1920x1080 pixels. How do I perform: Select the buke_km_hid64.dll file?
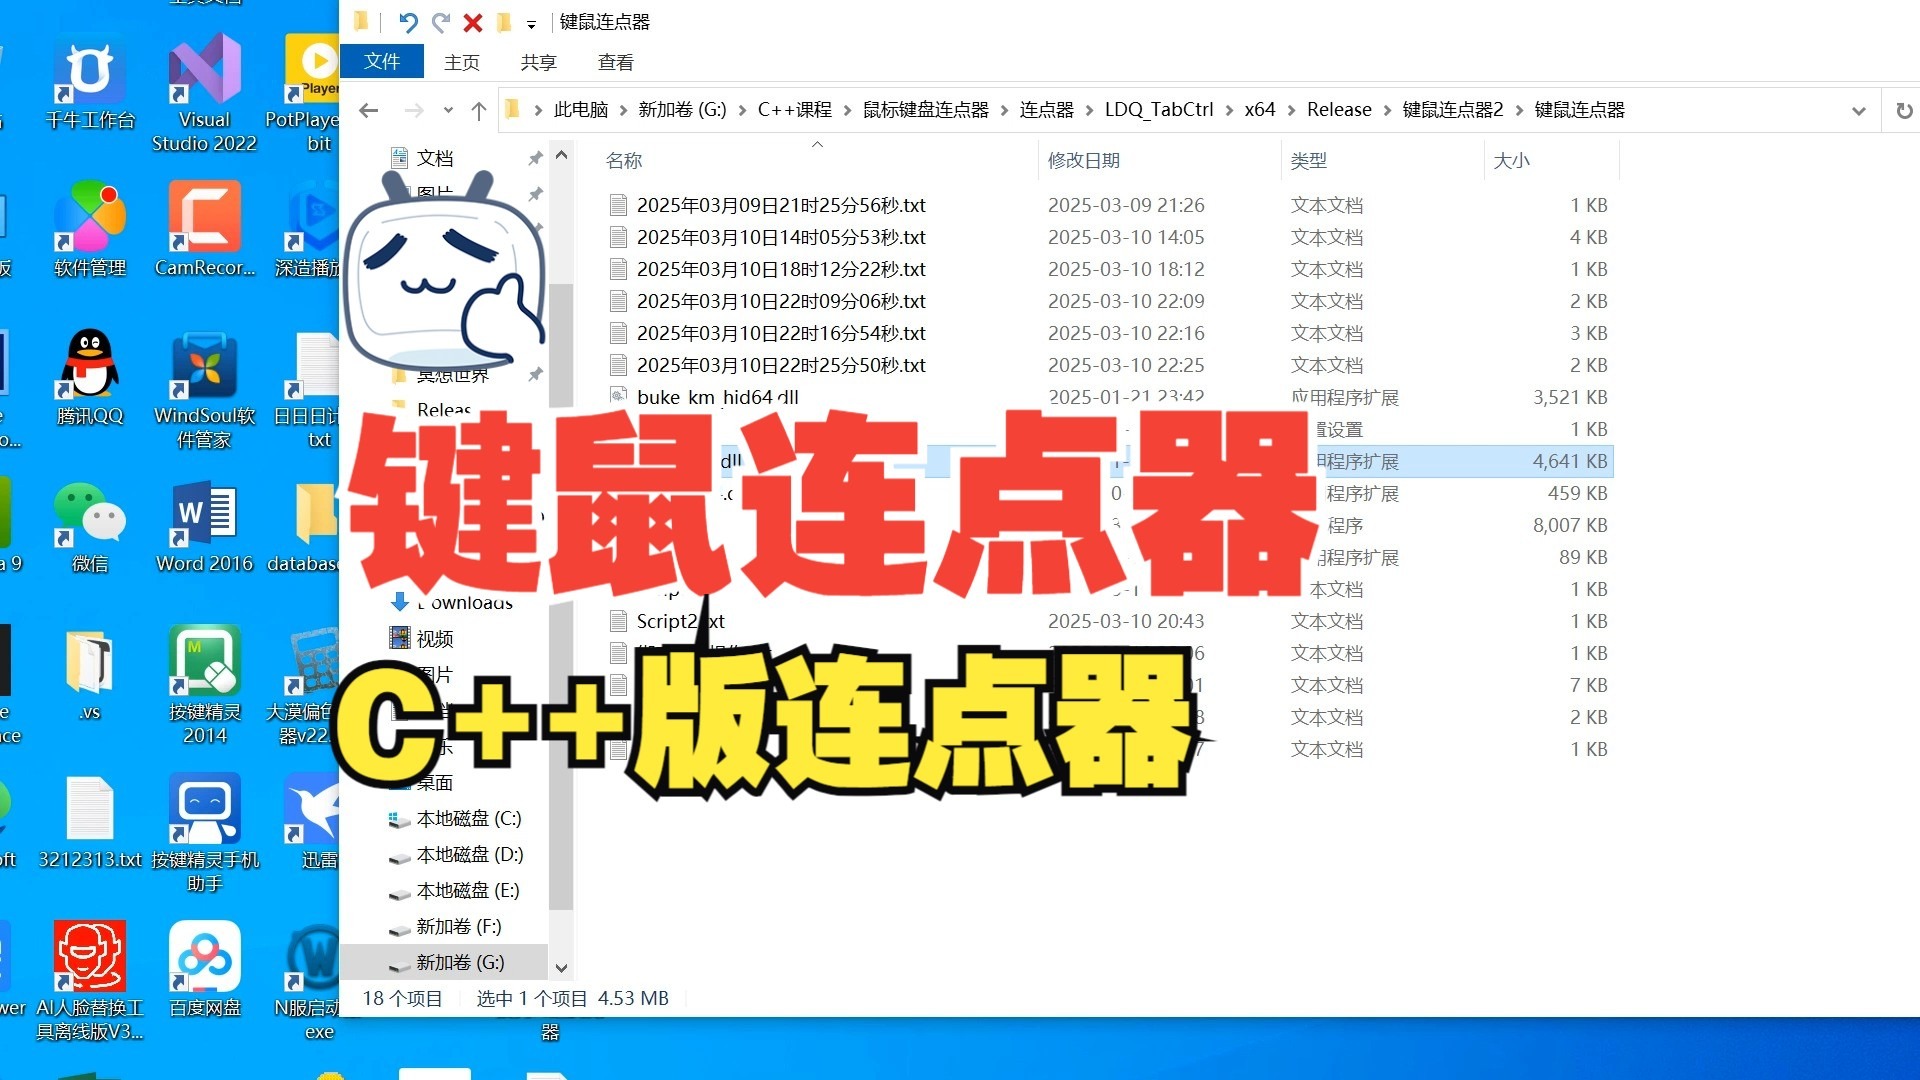coord(717,397)
